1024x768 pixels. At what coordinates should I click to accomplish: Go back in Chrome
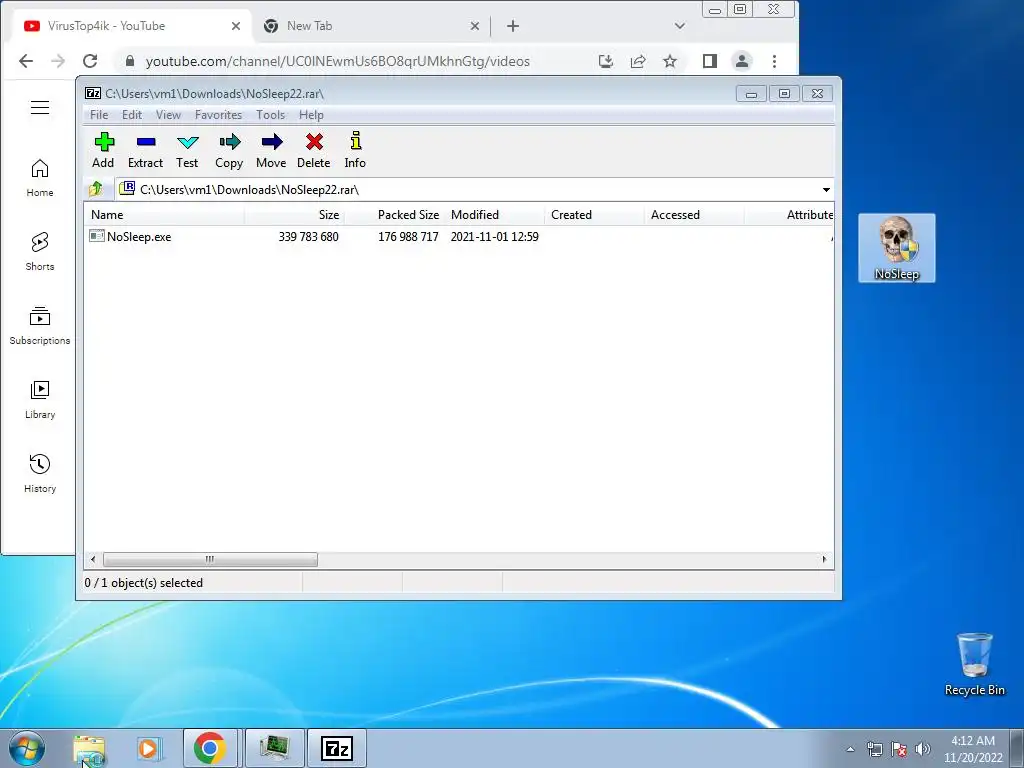pyautogui.click(x=26, y=61)
